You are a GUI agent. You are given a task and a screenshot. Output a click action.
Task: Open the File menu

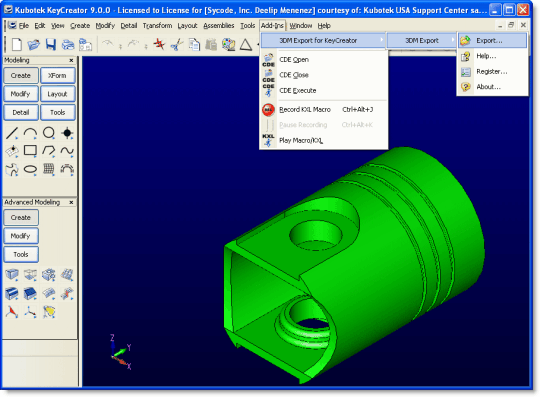[24, 25]
